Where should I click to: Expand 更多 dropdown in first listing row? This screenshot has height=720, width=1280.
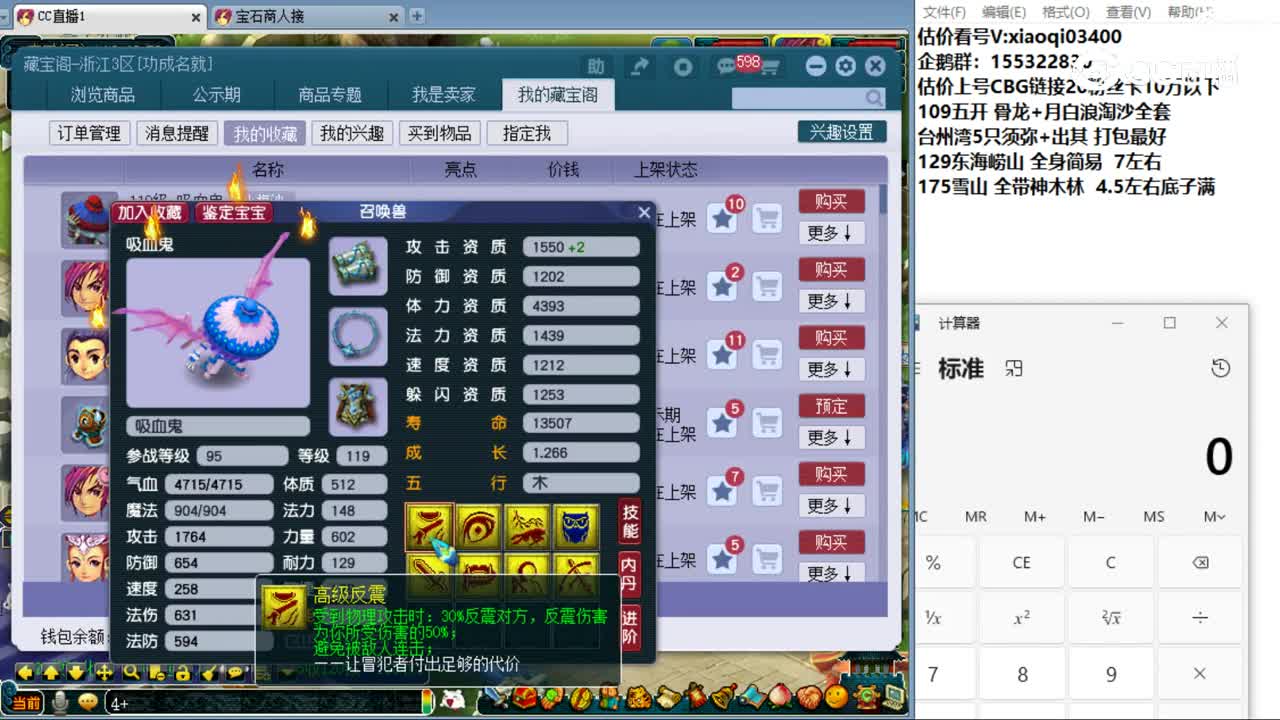pyautogui.click(x=831, y=233)
